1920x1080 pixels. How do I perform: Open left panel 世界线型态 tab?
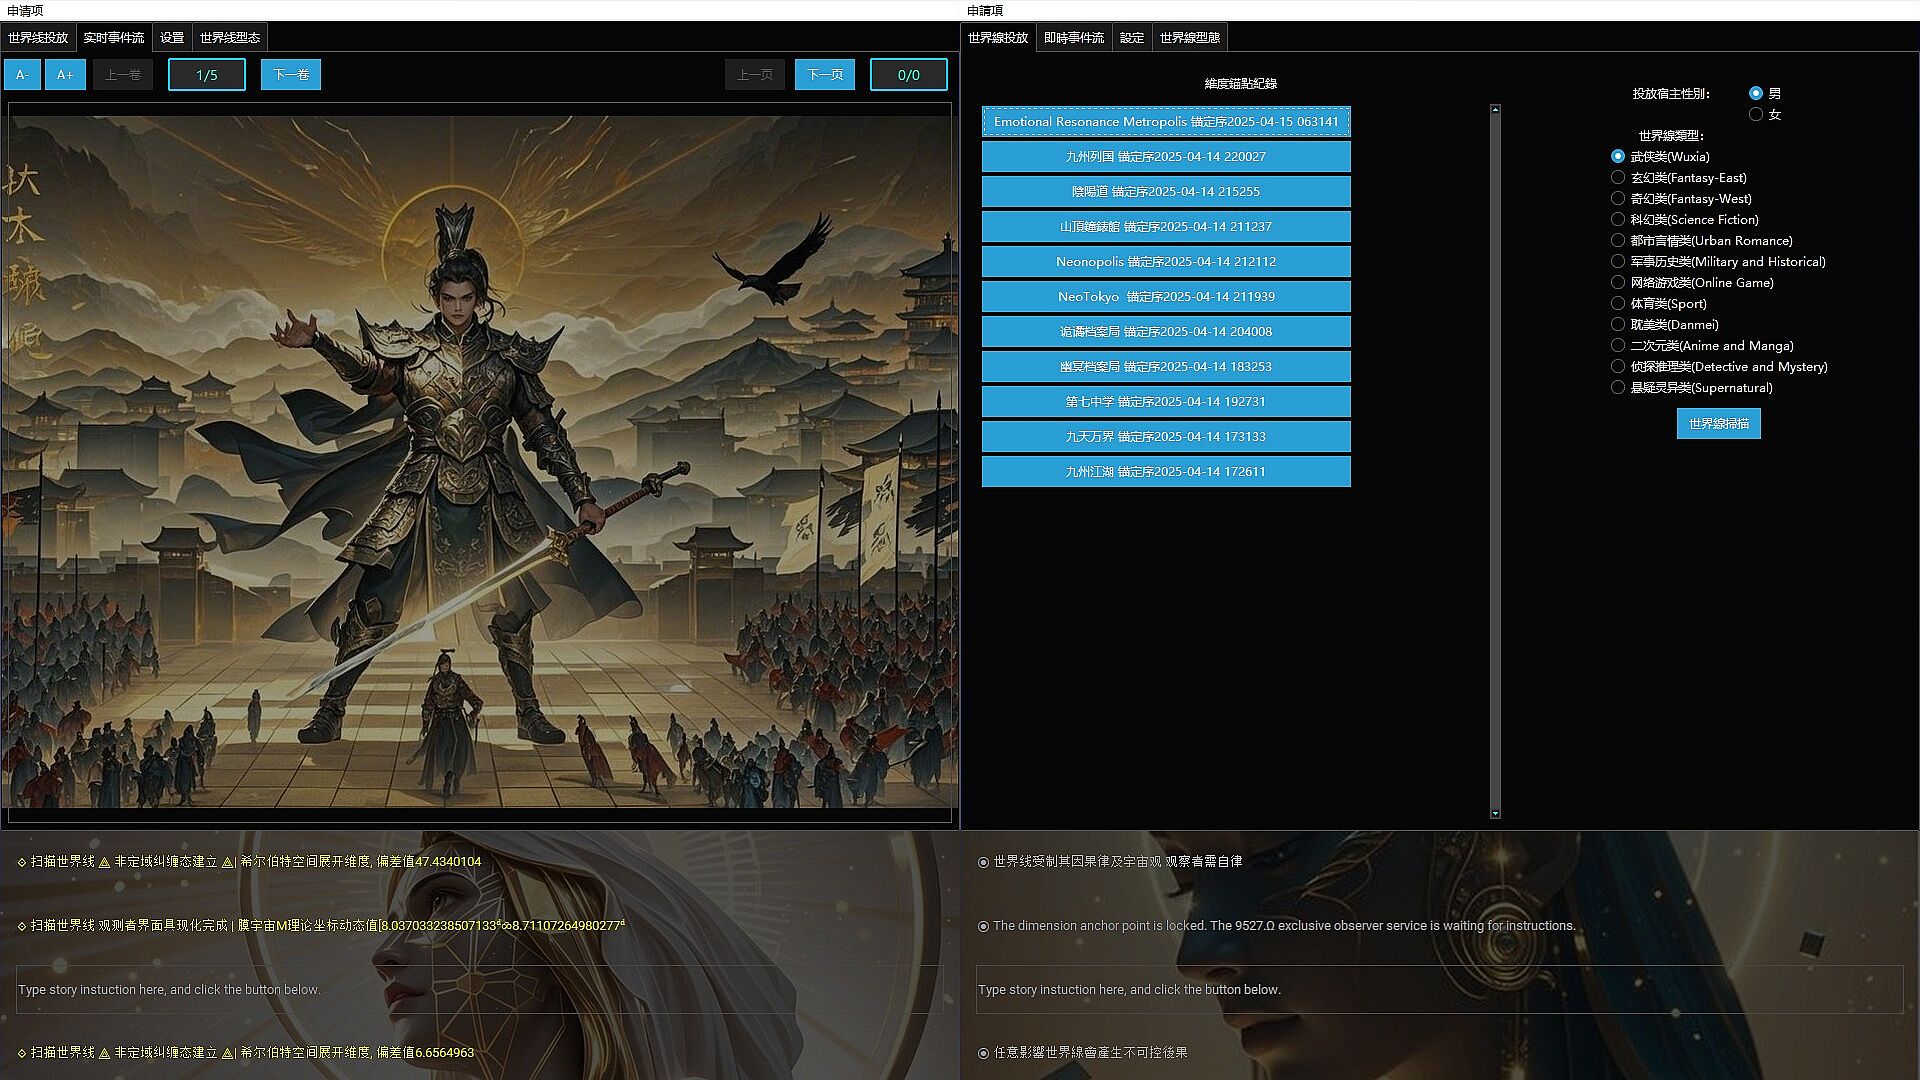[x=229, y=38]
